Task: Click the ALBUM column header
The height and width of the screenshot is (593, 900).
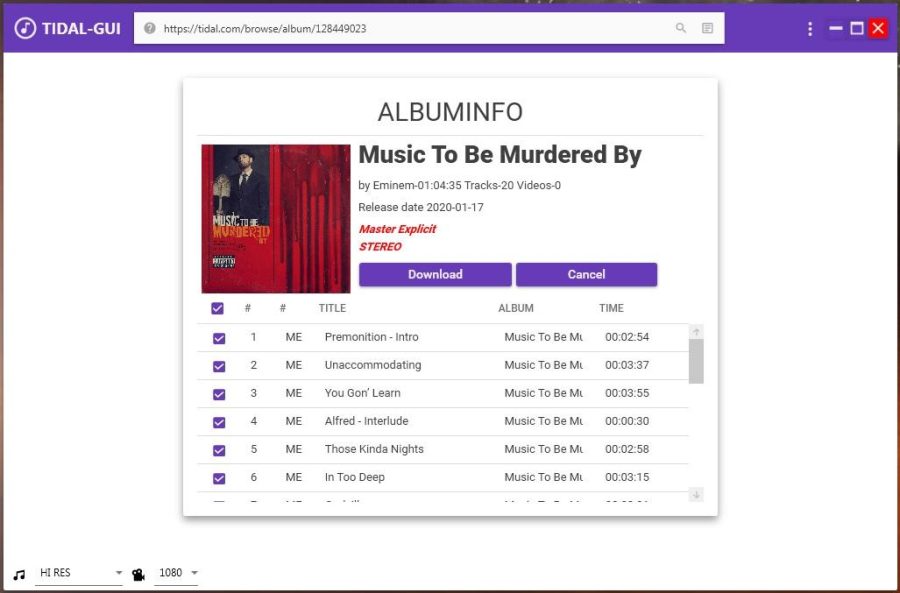Action: (x=516, y=308)
